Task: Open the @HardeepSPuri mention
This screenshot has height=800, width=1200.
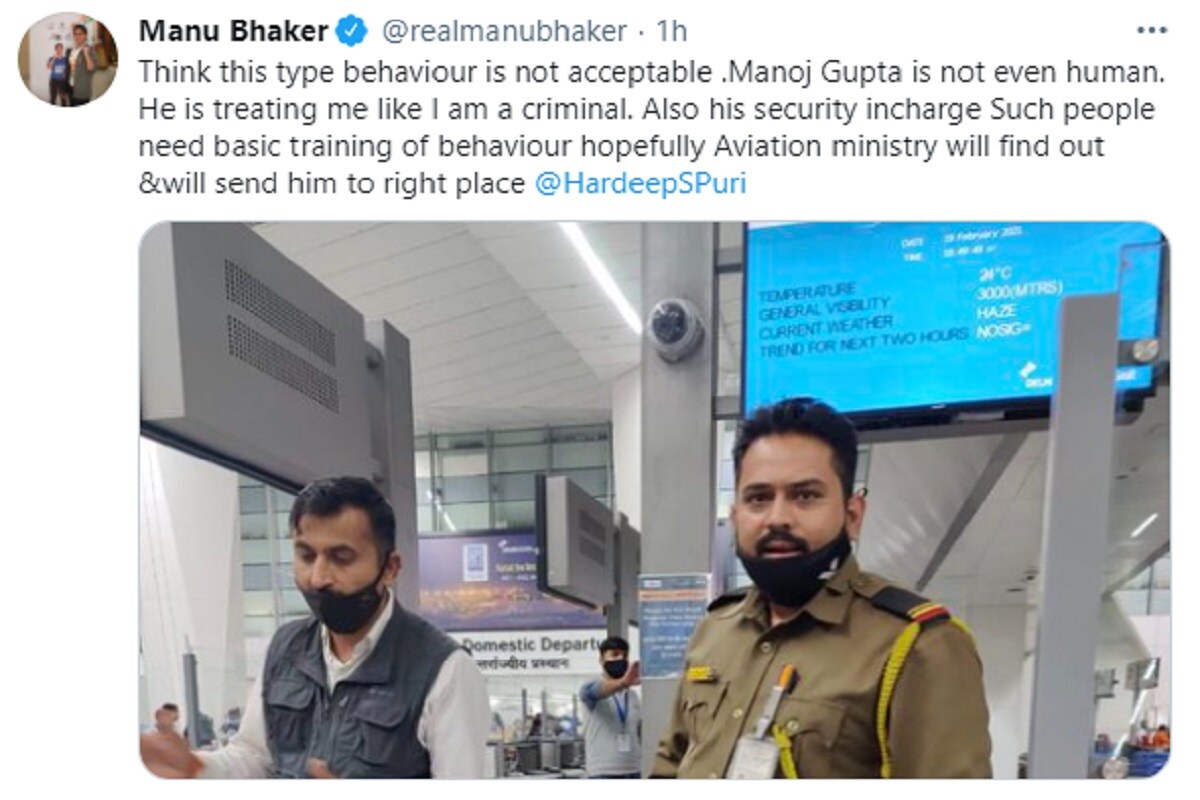Action: tap(641, 185)
